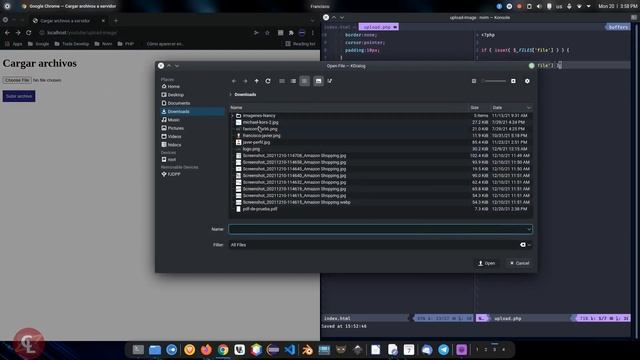
Task: Open Visual Studio Code from dock
Action: [x=290, y=350]
